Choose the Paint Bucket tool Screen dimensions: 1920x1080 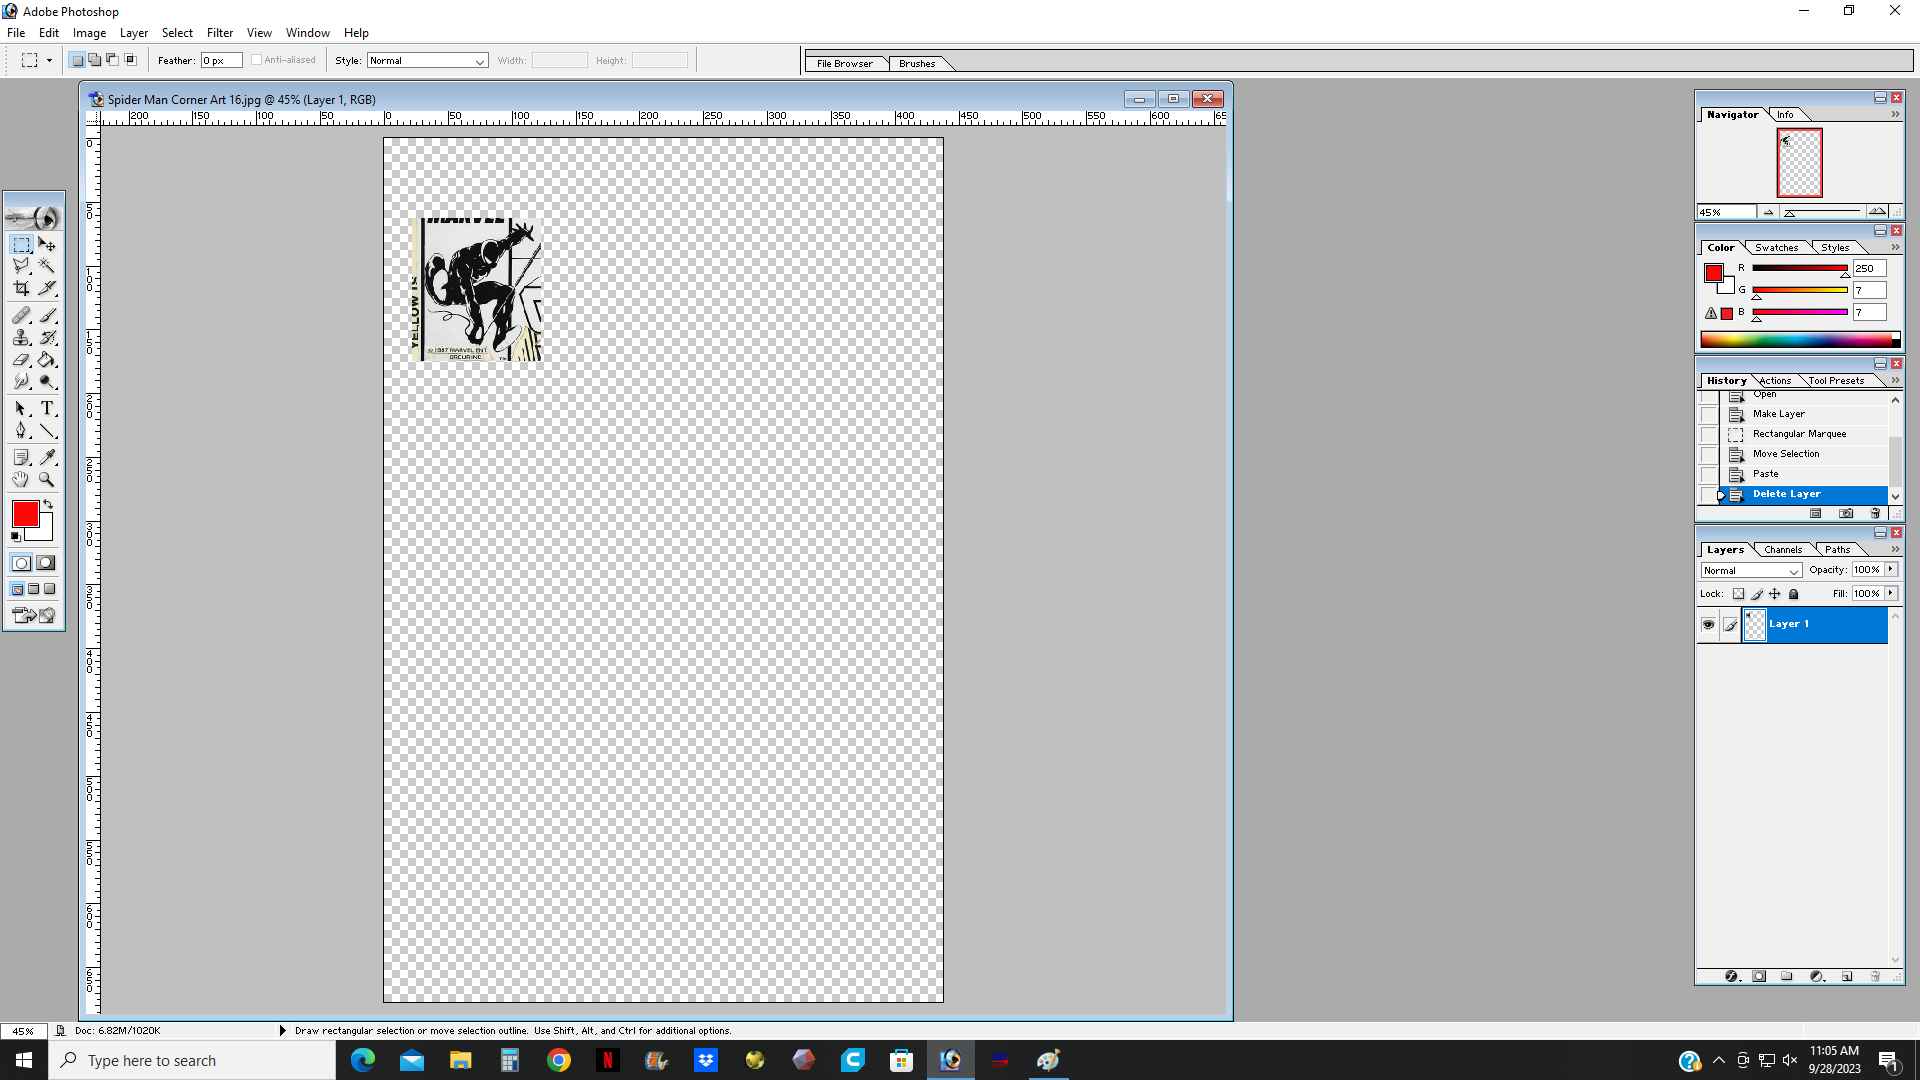47,360
